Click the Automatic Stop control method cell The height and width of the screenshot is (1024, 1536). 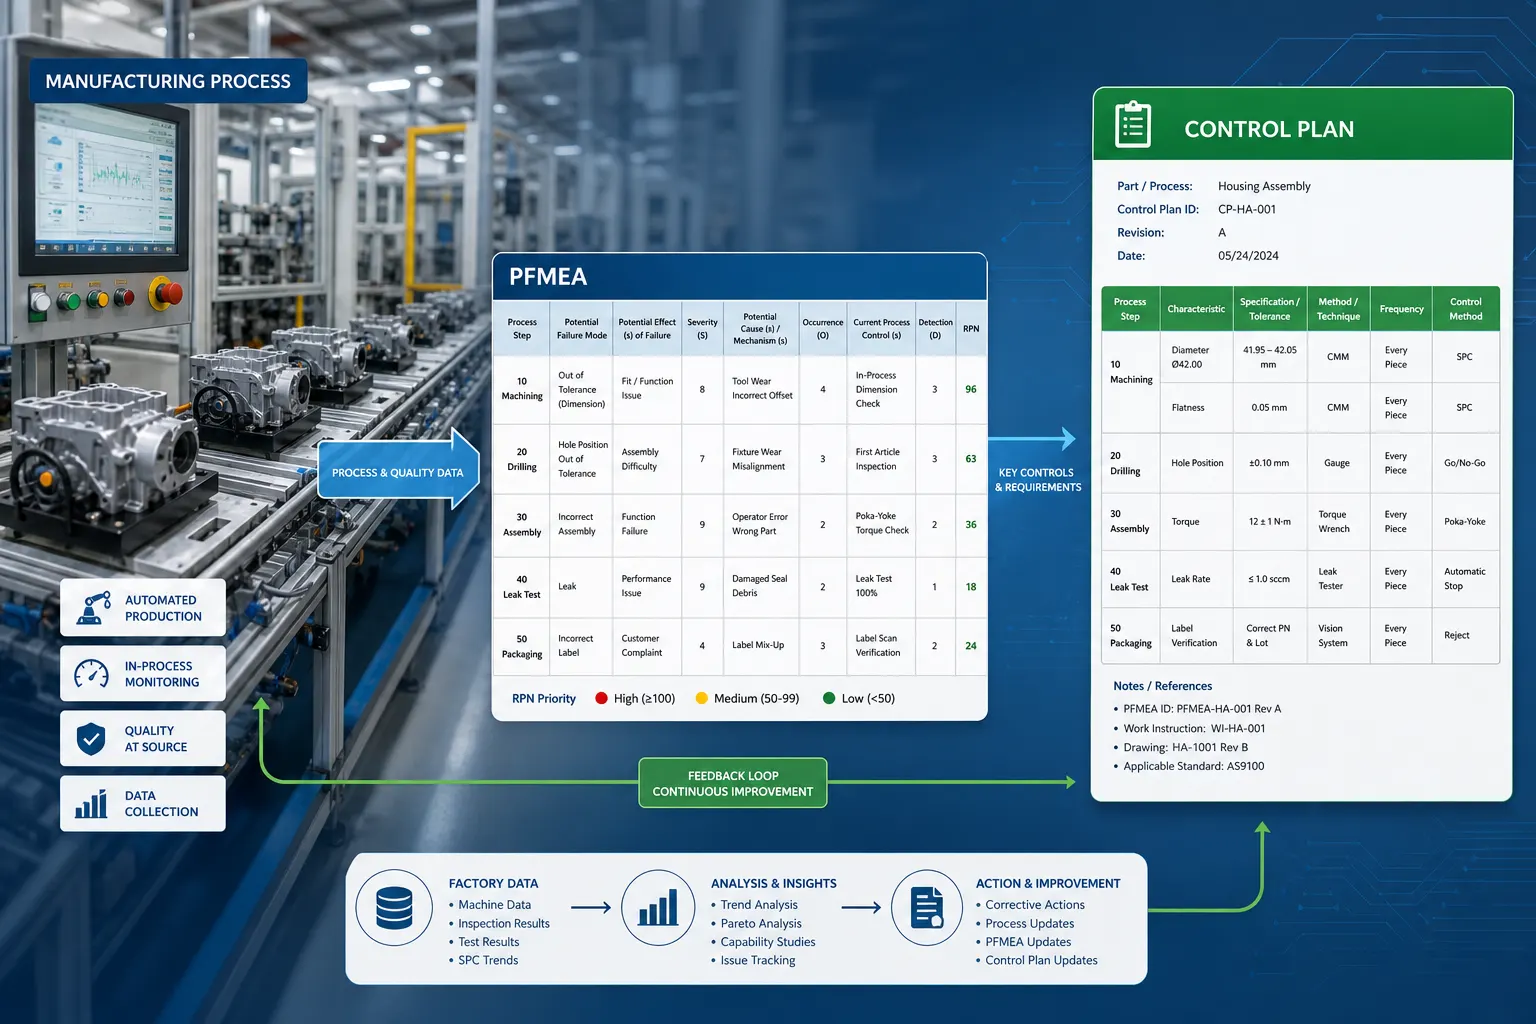(x=1465, y=579)
